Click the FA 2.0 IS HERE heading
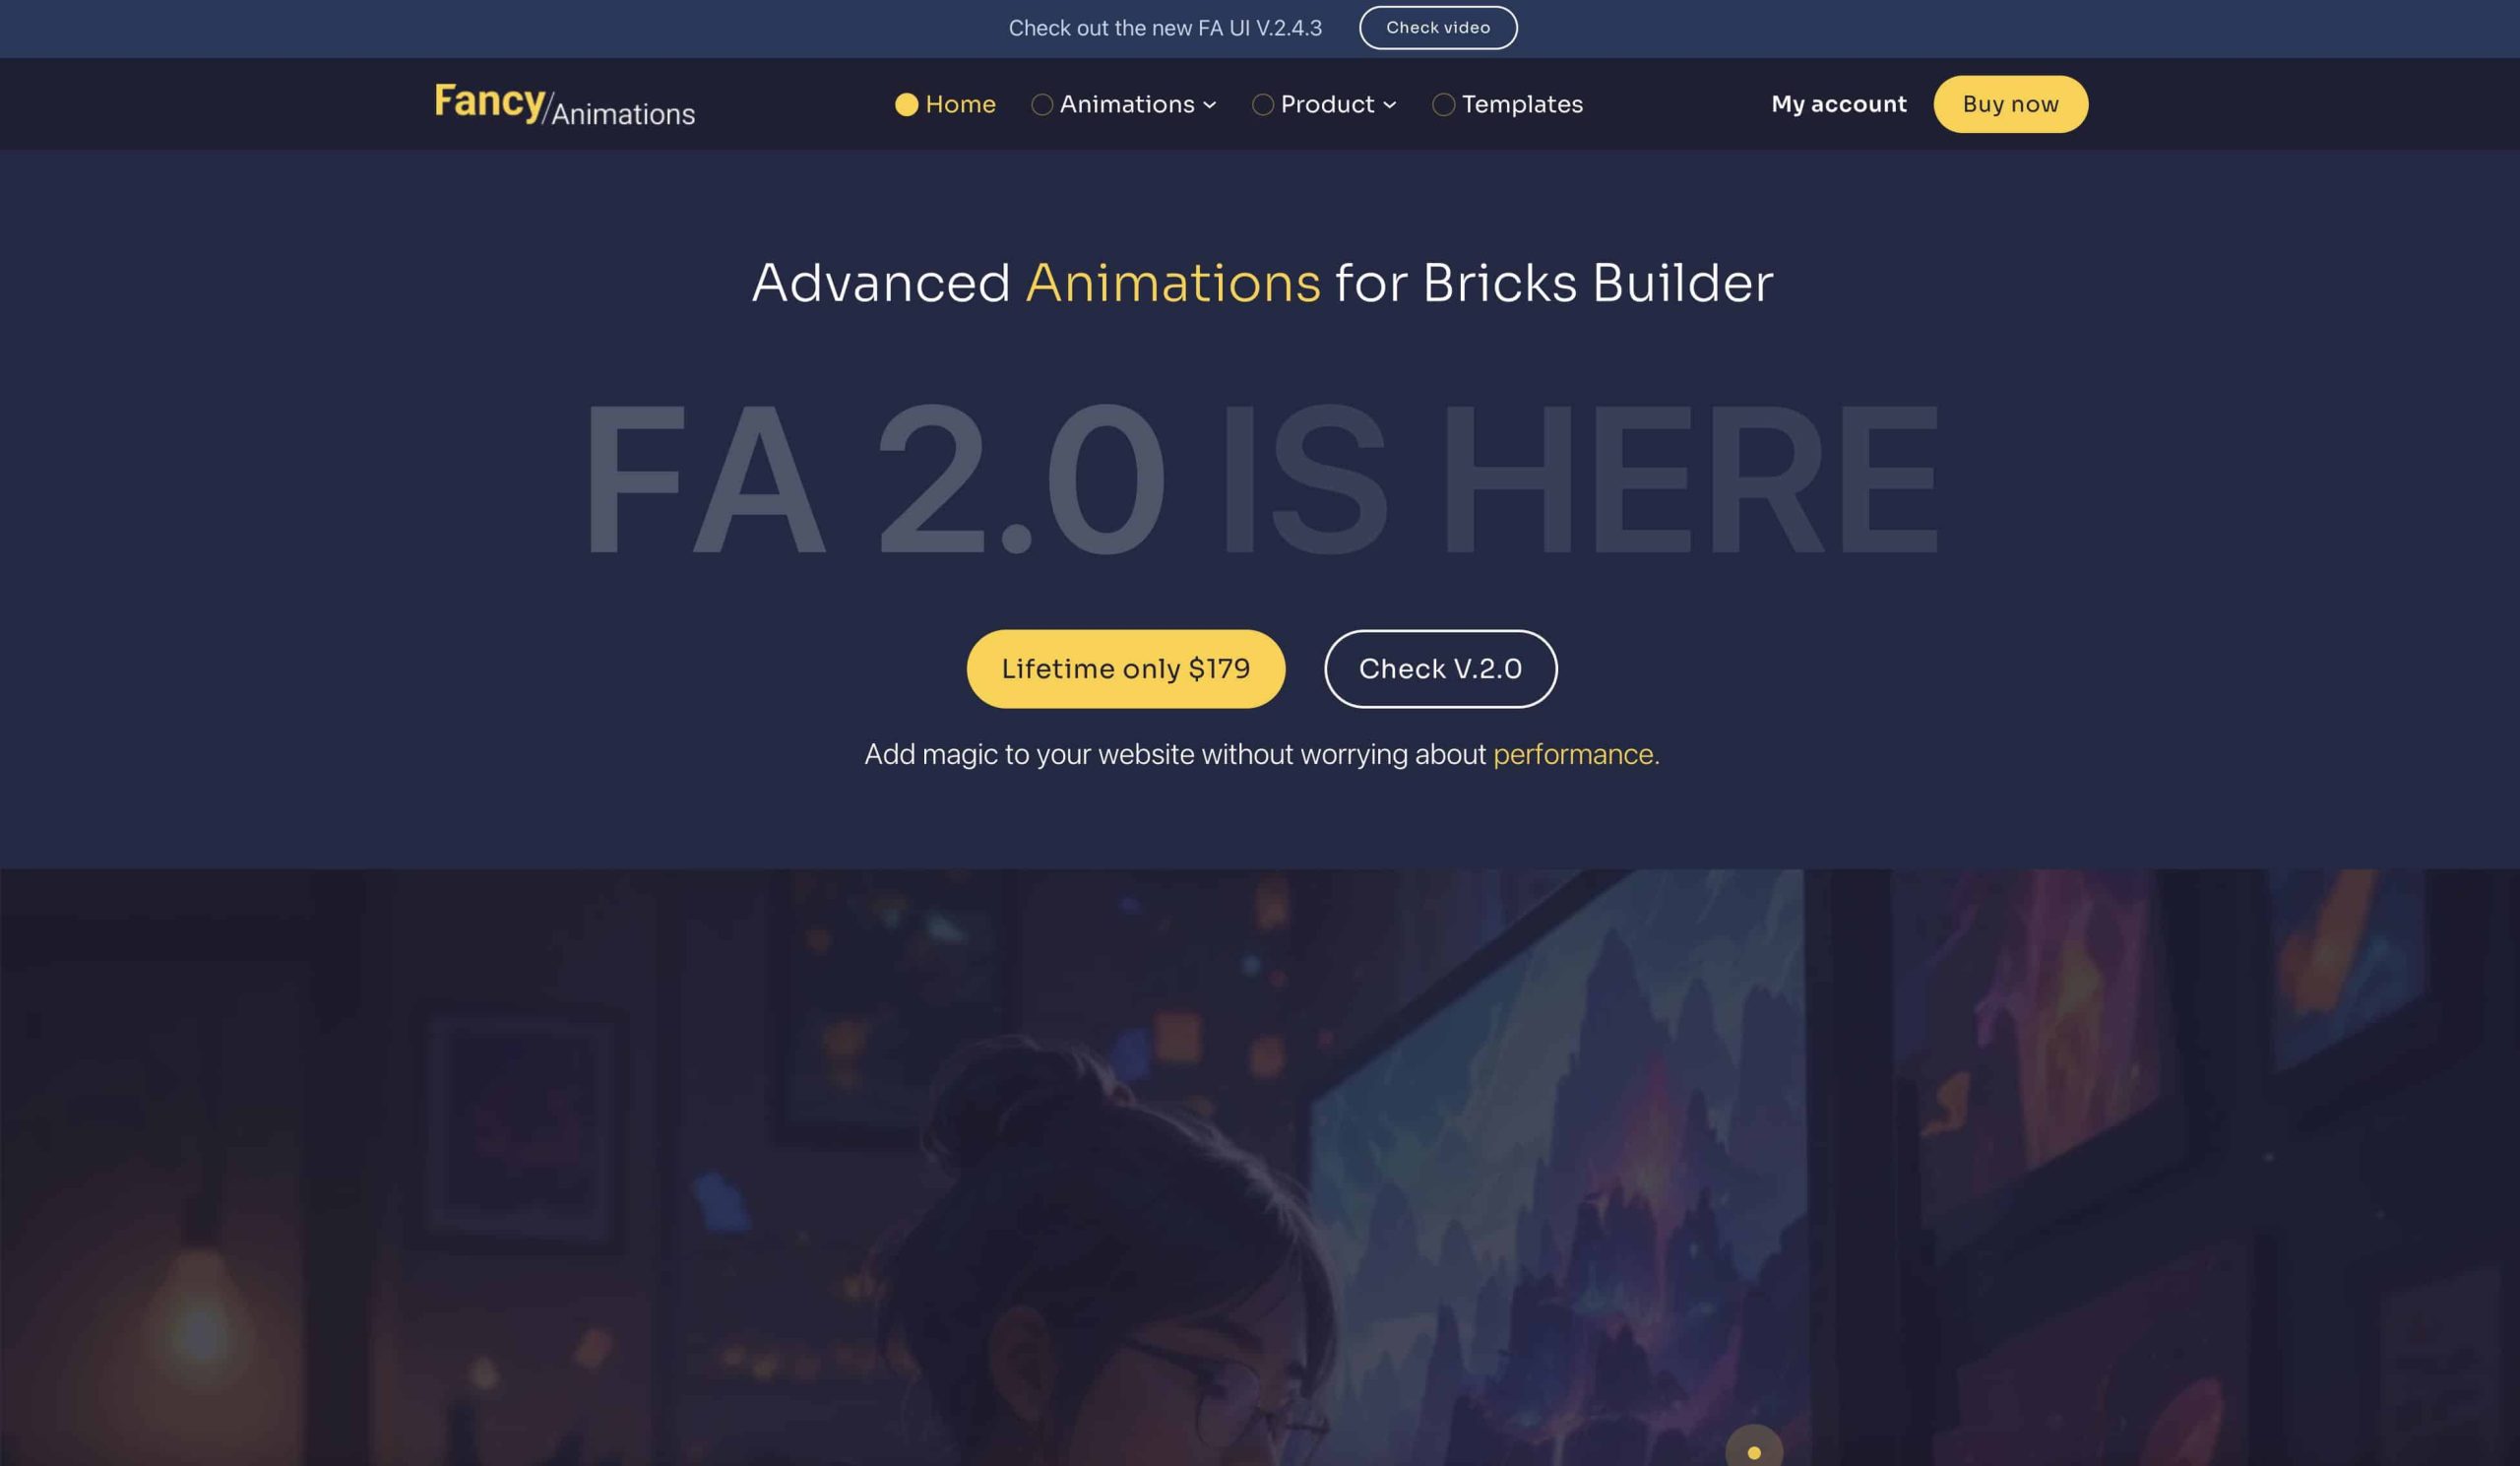Screen dimensions: 2520x1466 click(1260, 478)
